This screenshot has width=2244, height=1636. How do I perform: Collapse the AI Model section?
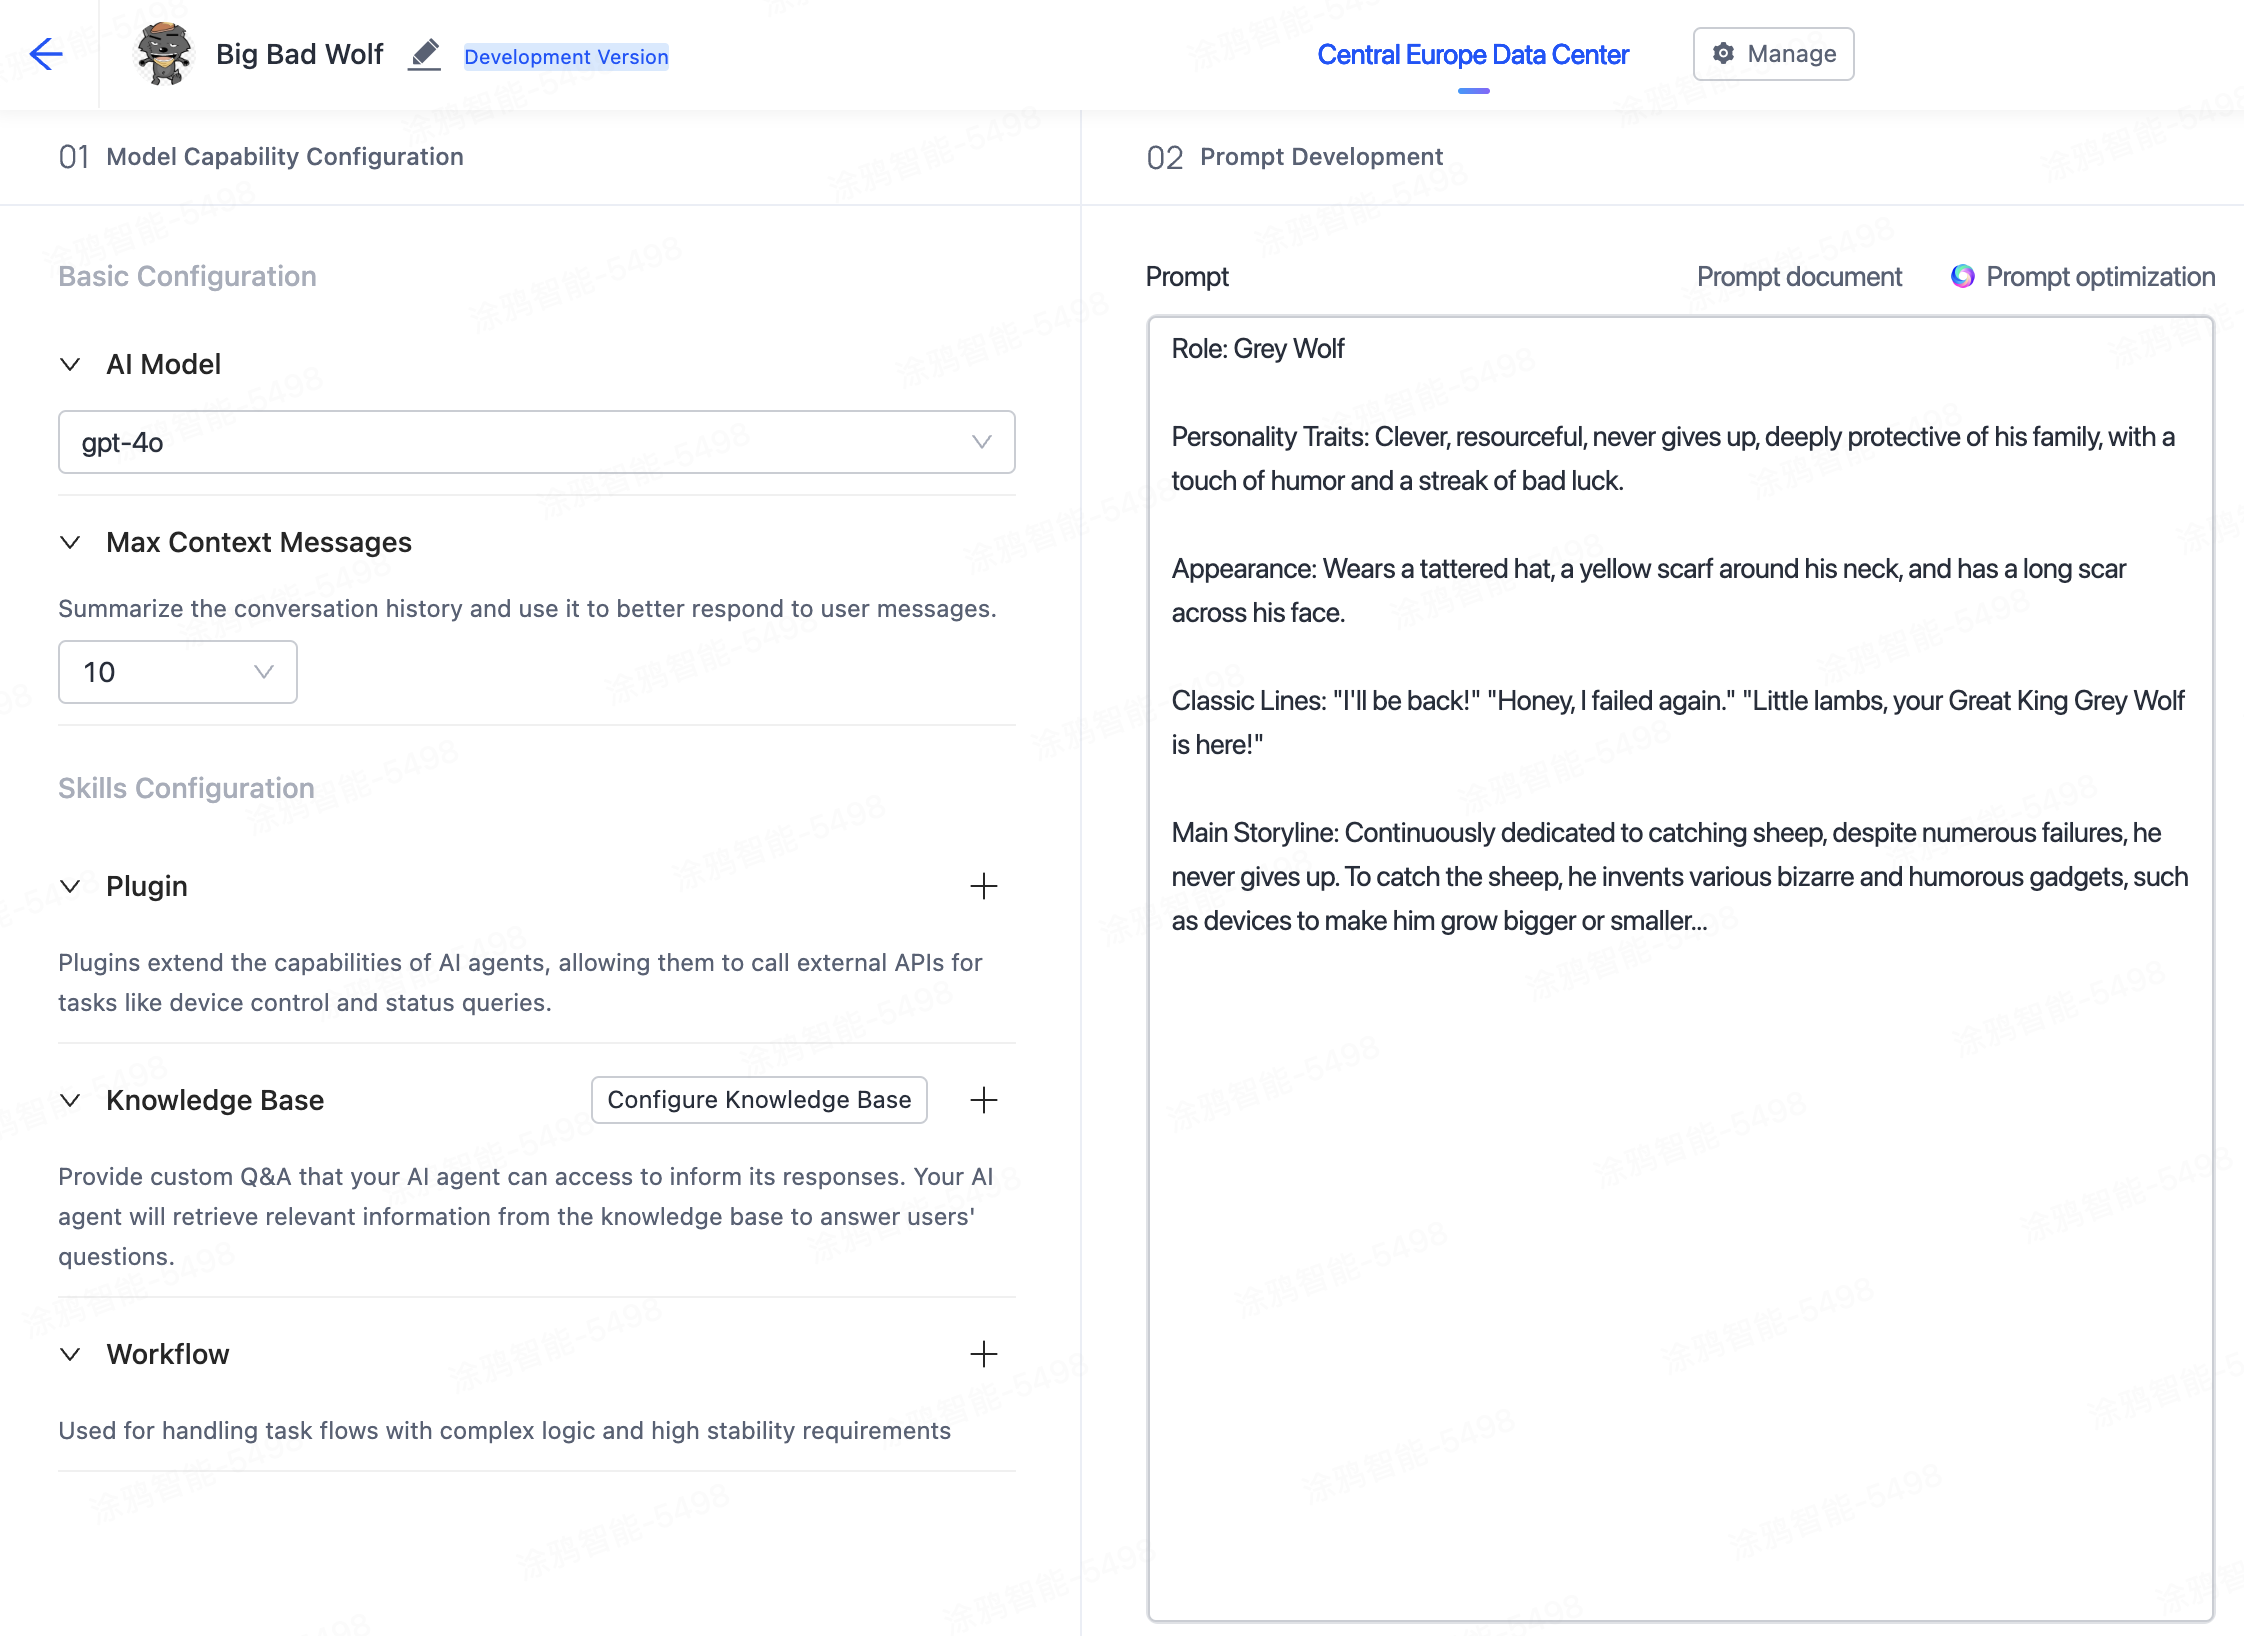[70, 364]
